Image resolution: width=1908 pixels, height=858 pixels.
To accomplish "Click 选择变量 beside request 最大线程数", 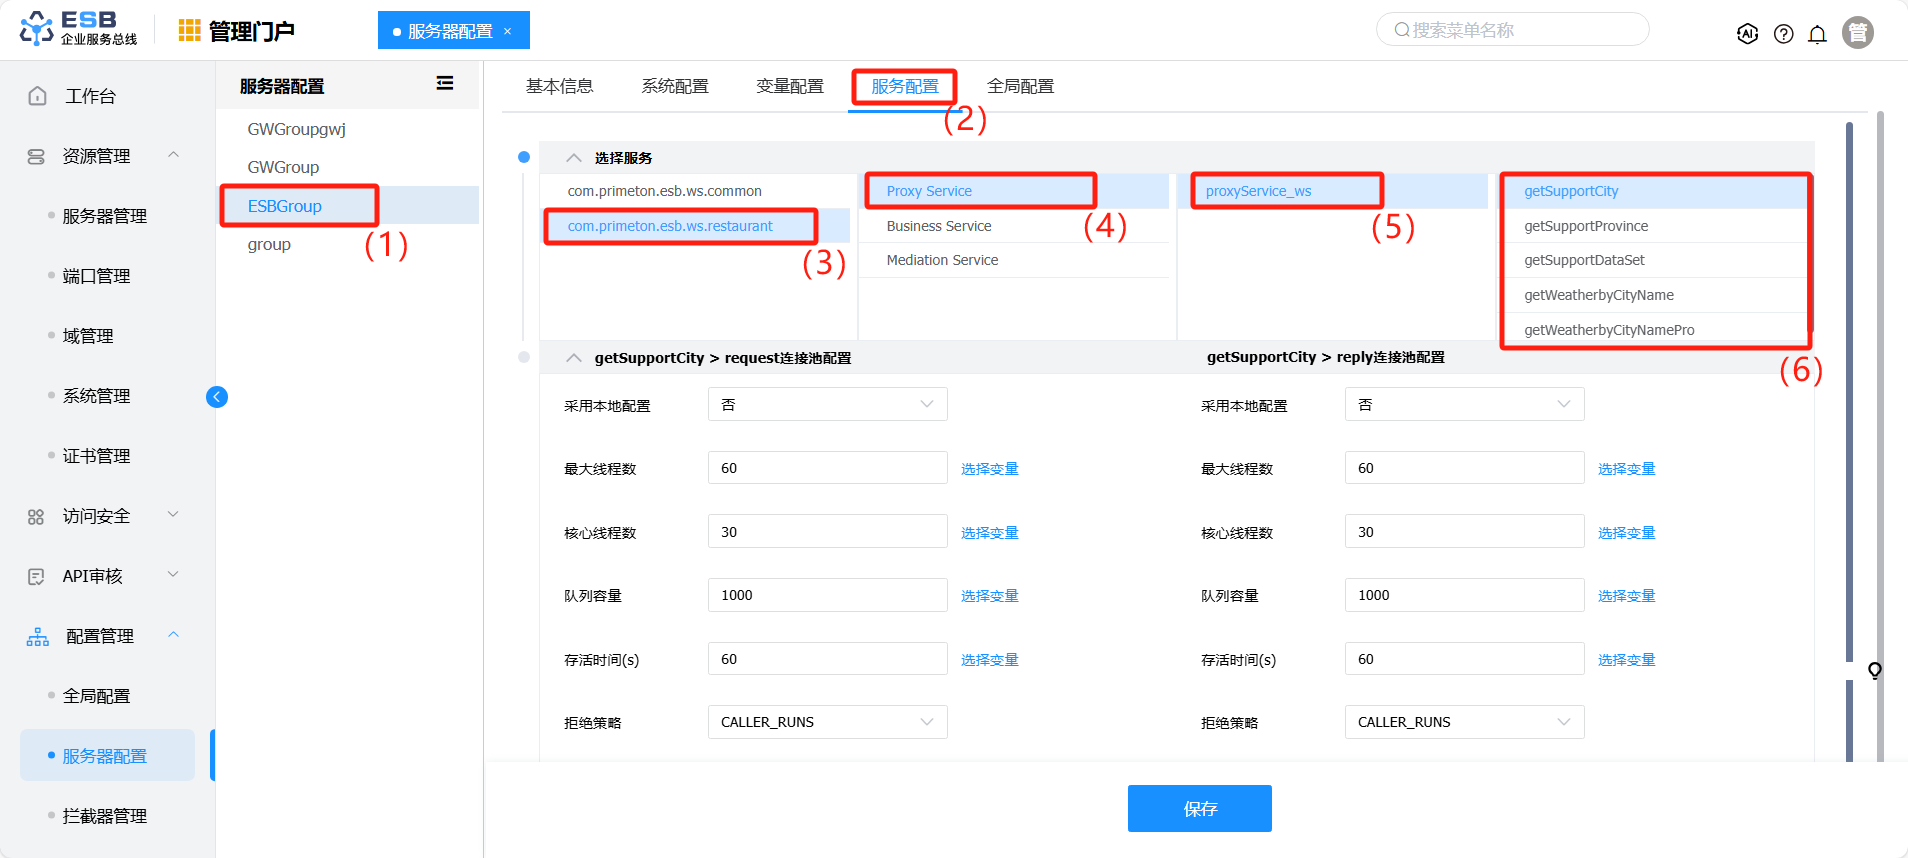I will tap(989, 469).
